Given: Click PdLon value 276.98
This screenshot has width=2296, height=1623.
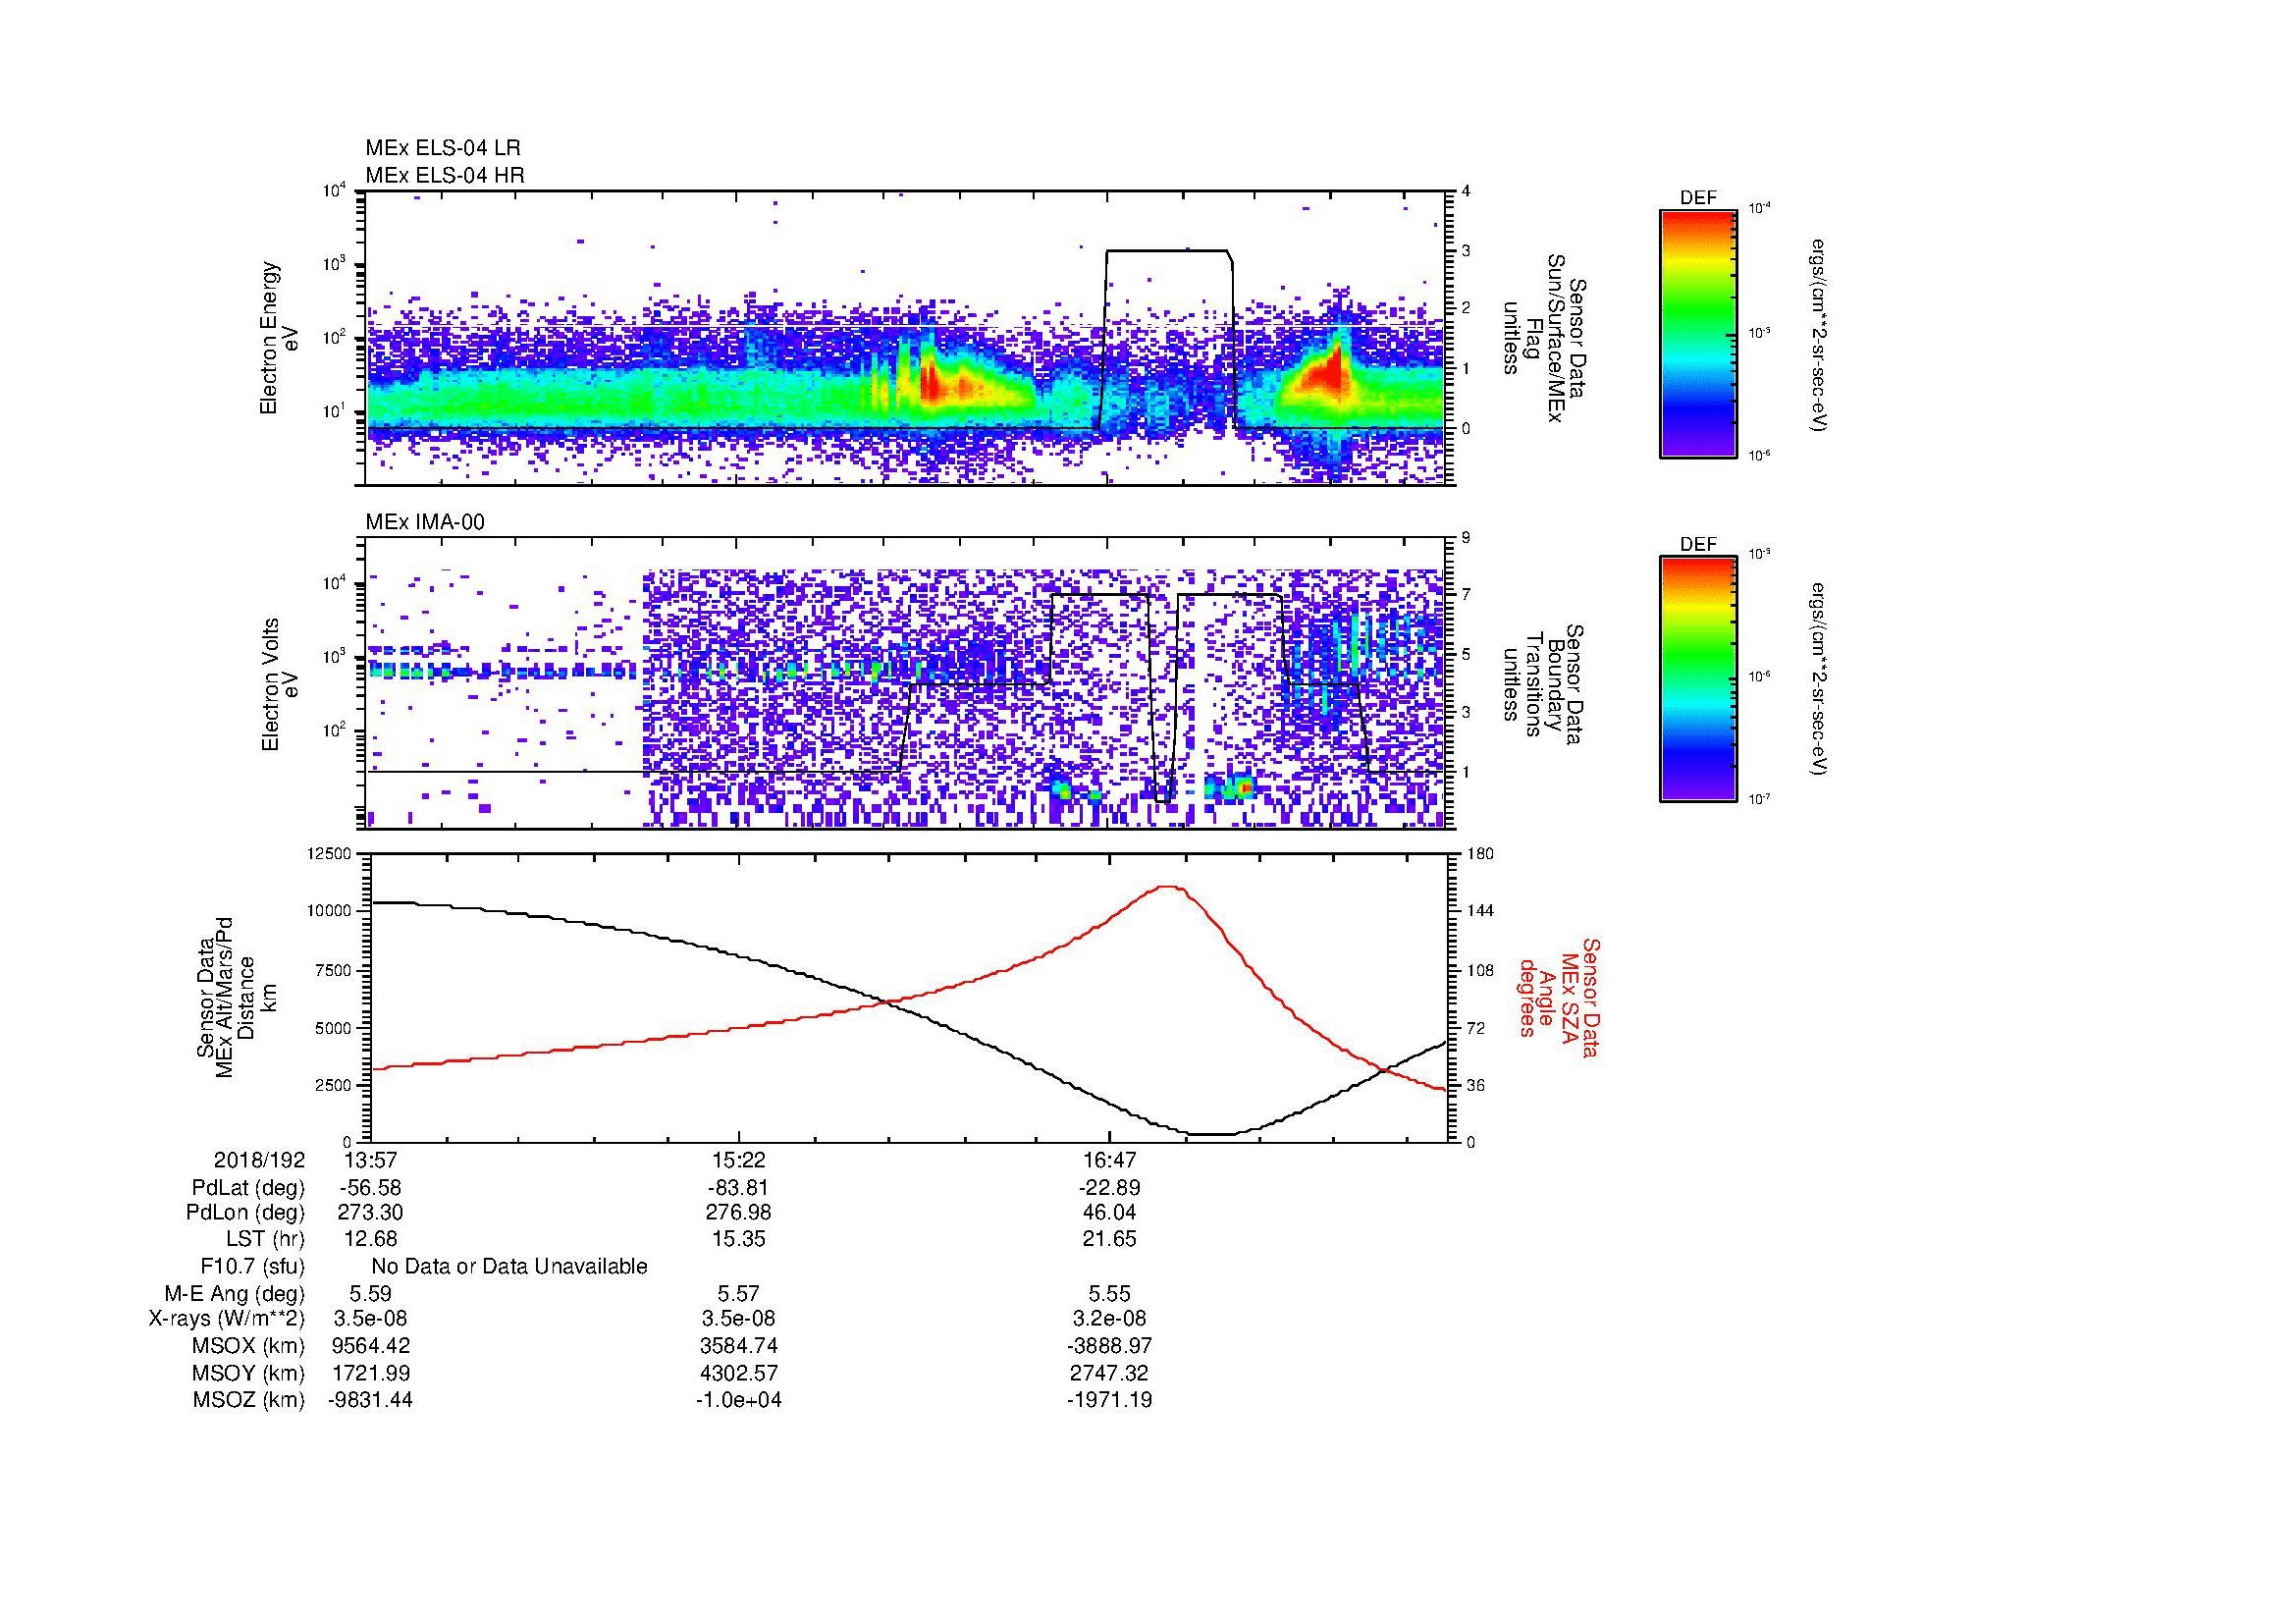Looking at the screenshot, I should [738, 1213].
